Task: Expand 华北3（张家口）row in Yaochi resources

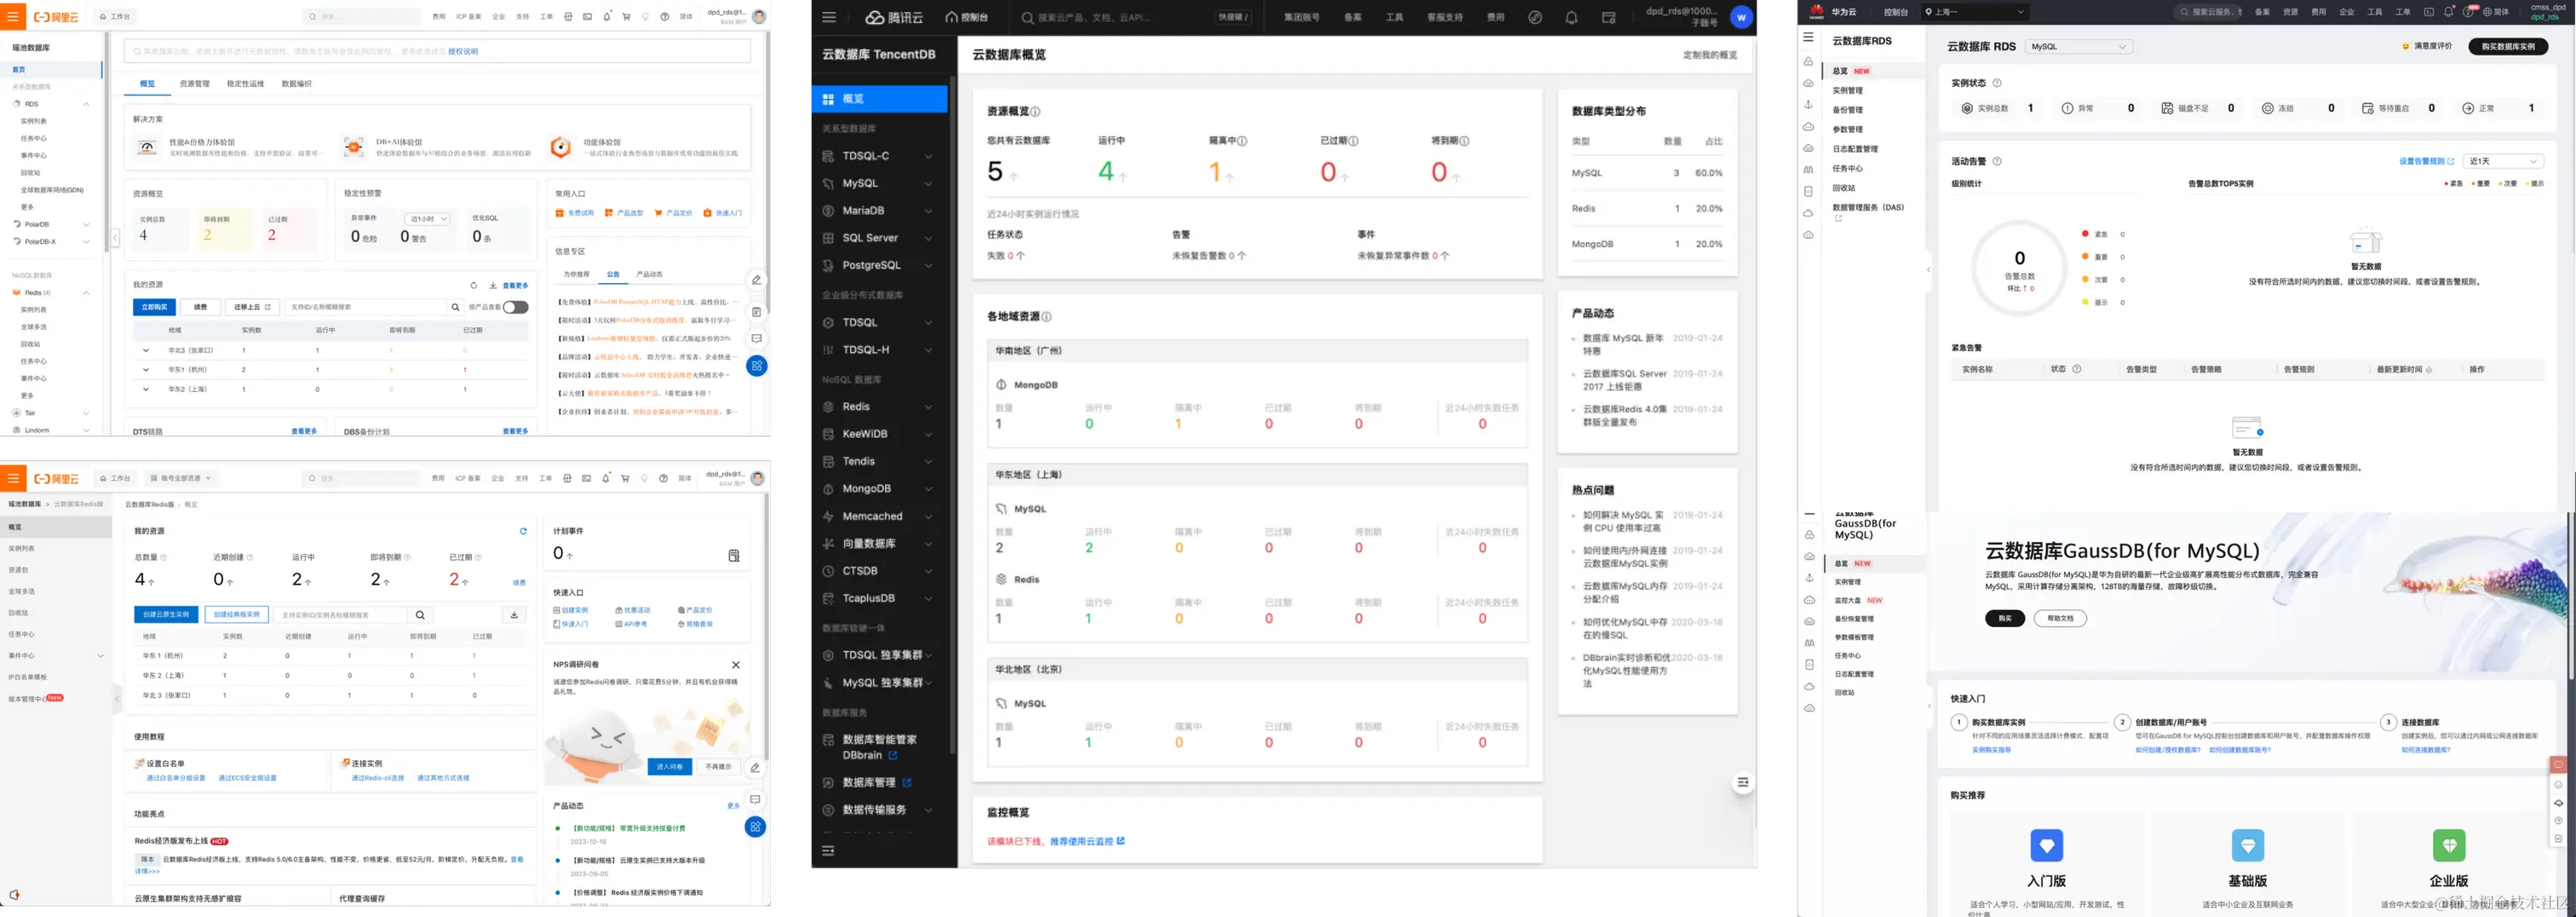Action: (x=146, y=350)
